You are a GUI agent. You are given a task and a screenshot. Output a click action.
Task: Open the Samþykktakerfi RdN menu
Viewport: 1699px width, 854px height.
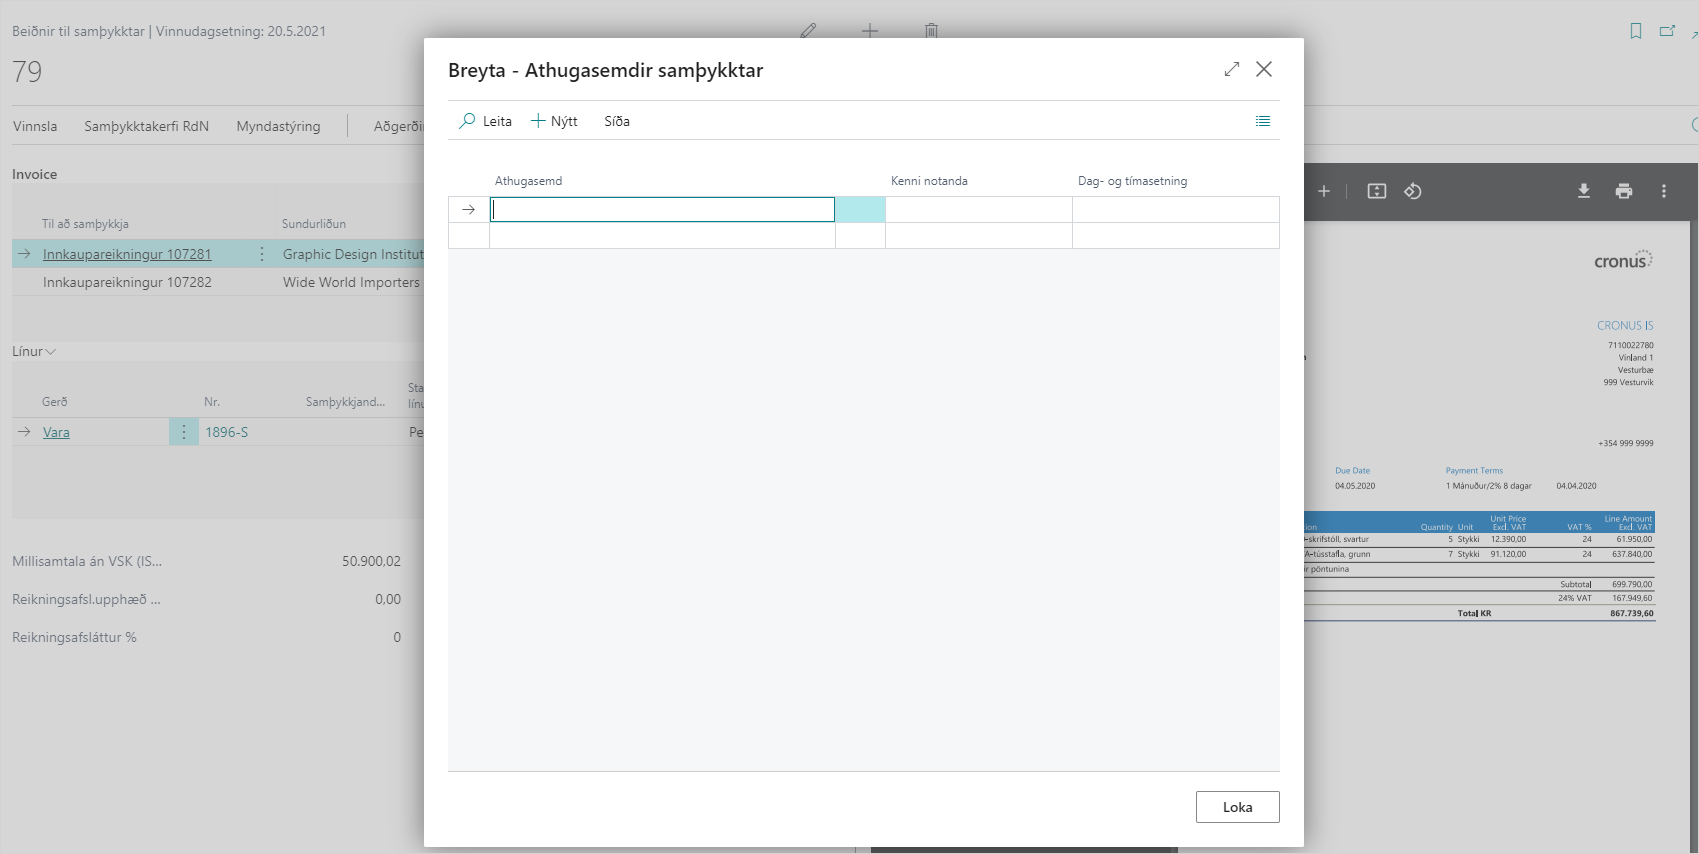[x=146, y=126]
